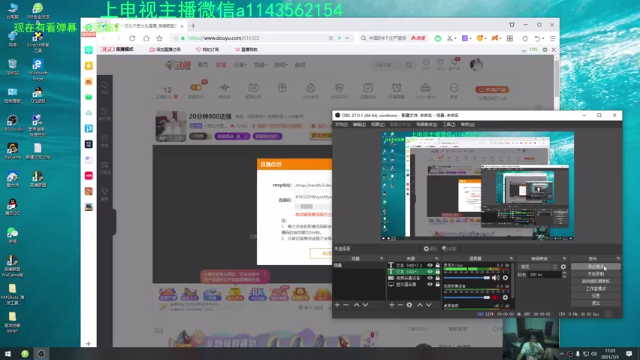The image size is (640, 360).
Task: Click Stop Streaming button in OBS Controls
Action: pyautogui.click(x=596, y=267)
